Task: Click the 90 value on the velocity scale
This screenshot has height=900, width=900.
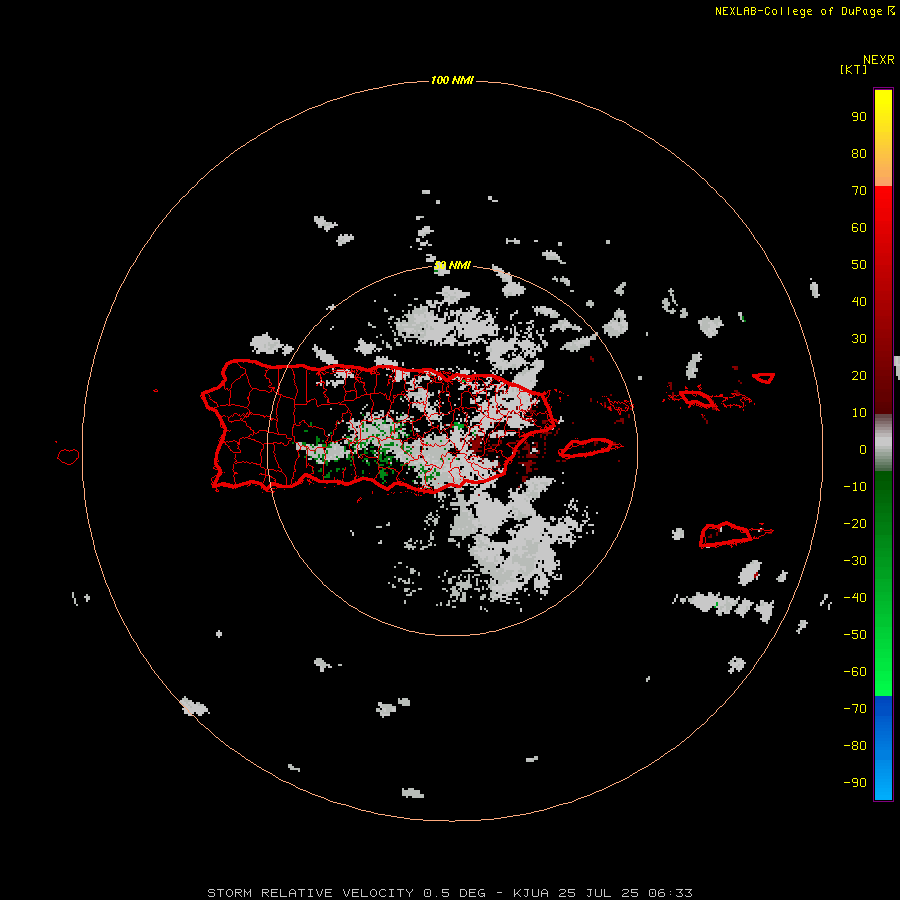Action: [x=859, y=117]
